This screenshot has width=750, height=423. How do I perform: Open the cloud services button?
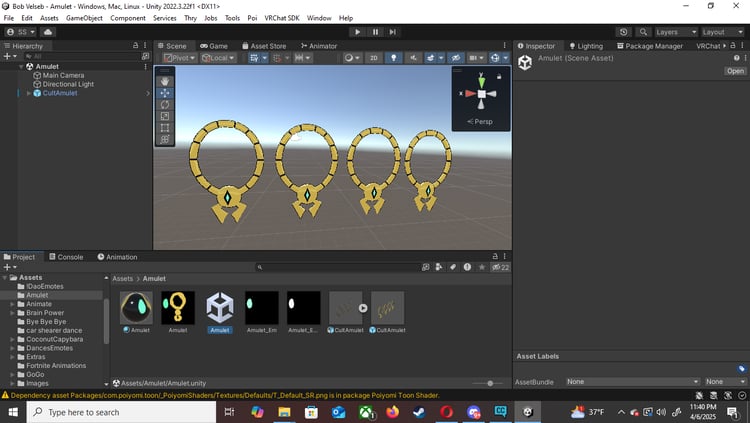click(48, 32)
